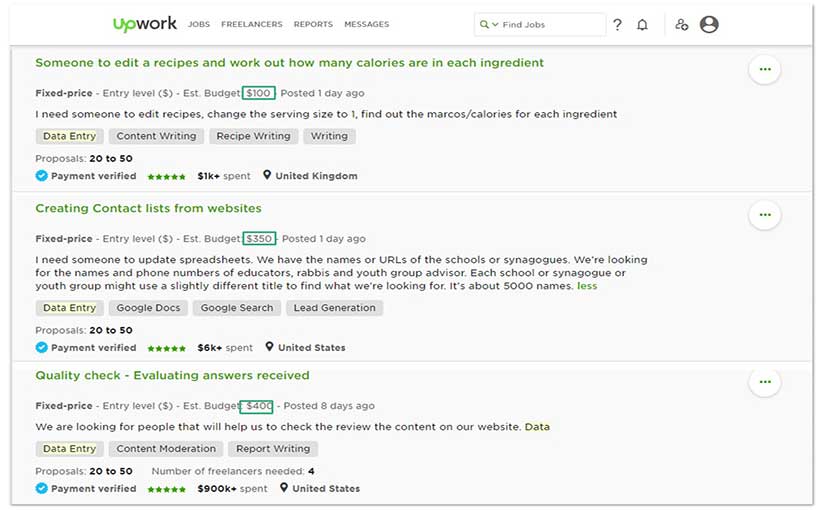Open the JOBS menu
Viewport: 820px width, 510px height.
pos(199,24)
